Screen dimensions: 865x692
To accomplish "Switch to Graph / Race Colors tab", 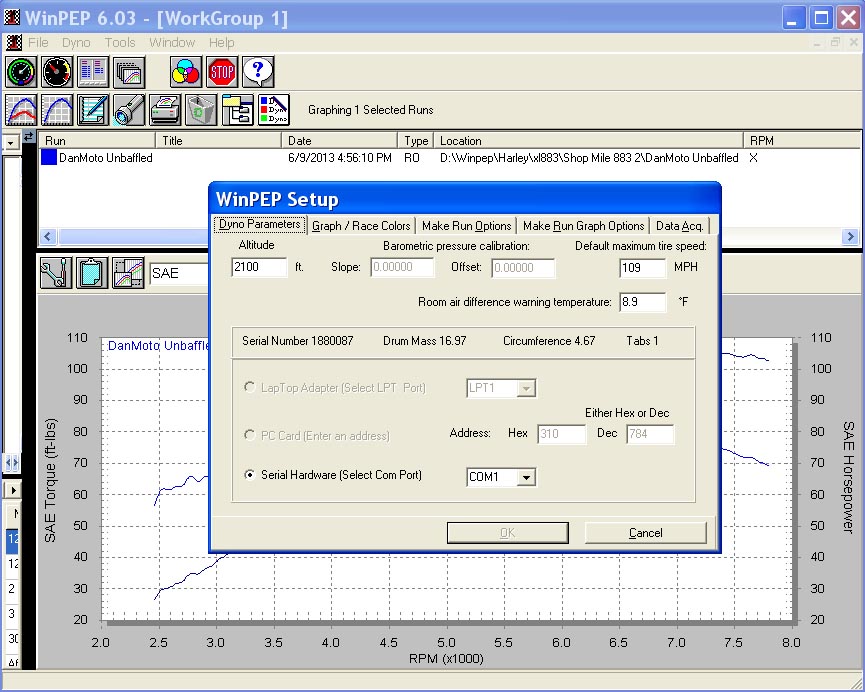I will point(361,226).
